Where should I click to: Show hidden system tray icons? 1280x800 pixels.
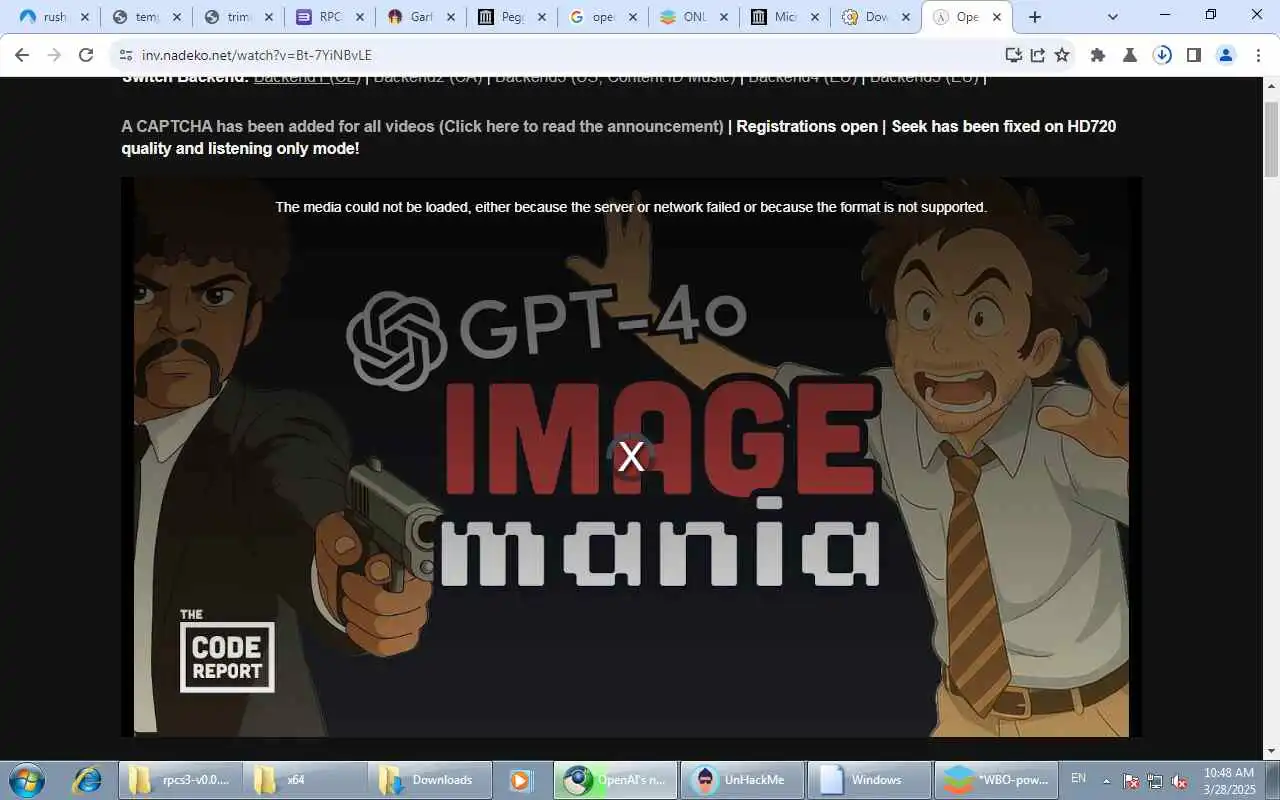1106,780
